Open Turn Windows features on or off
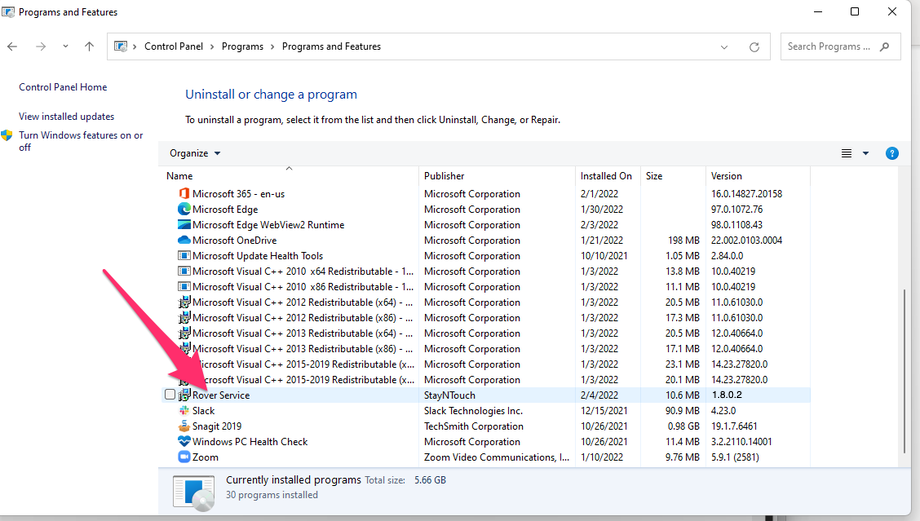This screenshot has width=920, height=521. 80,141
